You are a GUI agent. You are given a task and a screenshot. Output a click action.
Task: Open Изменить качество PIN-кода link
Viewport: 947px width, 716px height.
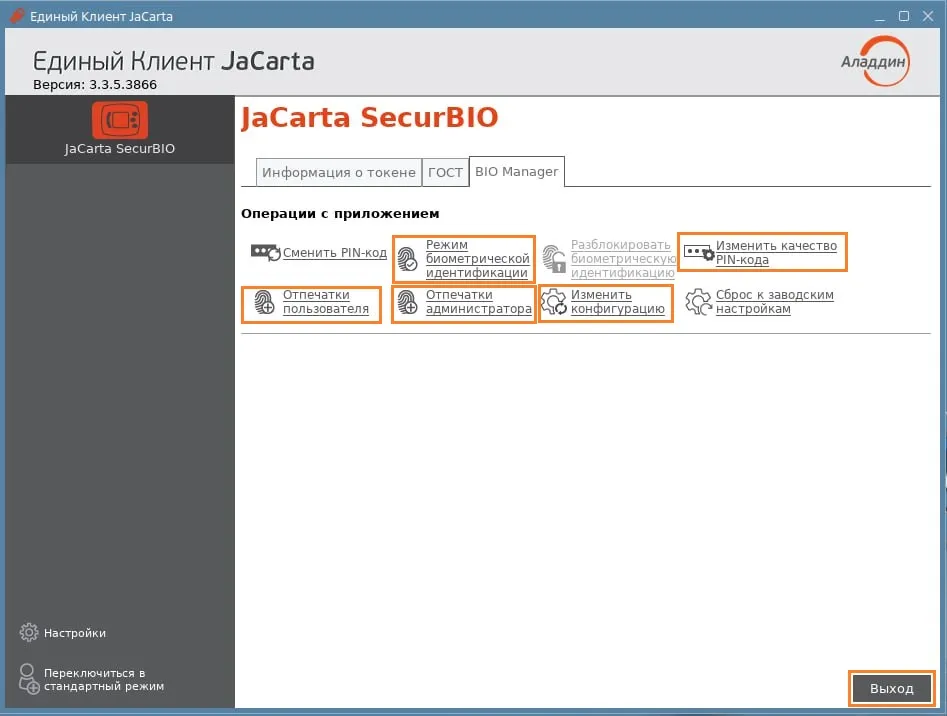pyautogui.click(x=776, y=253)
